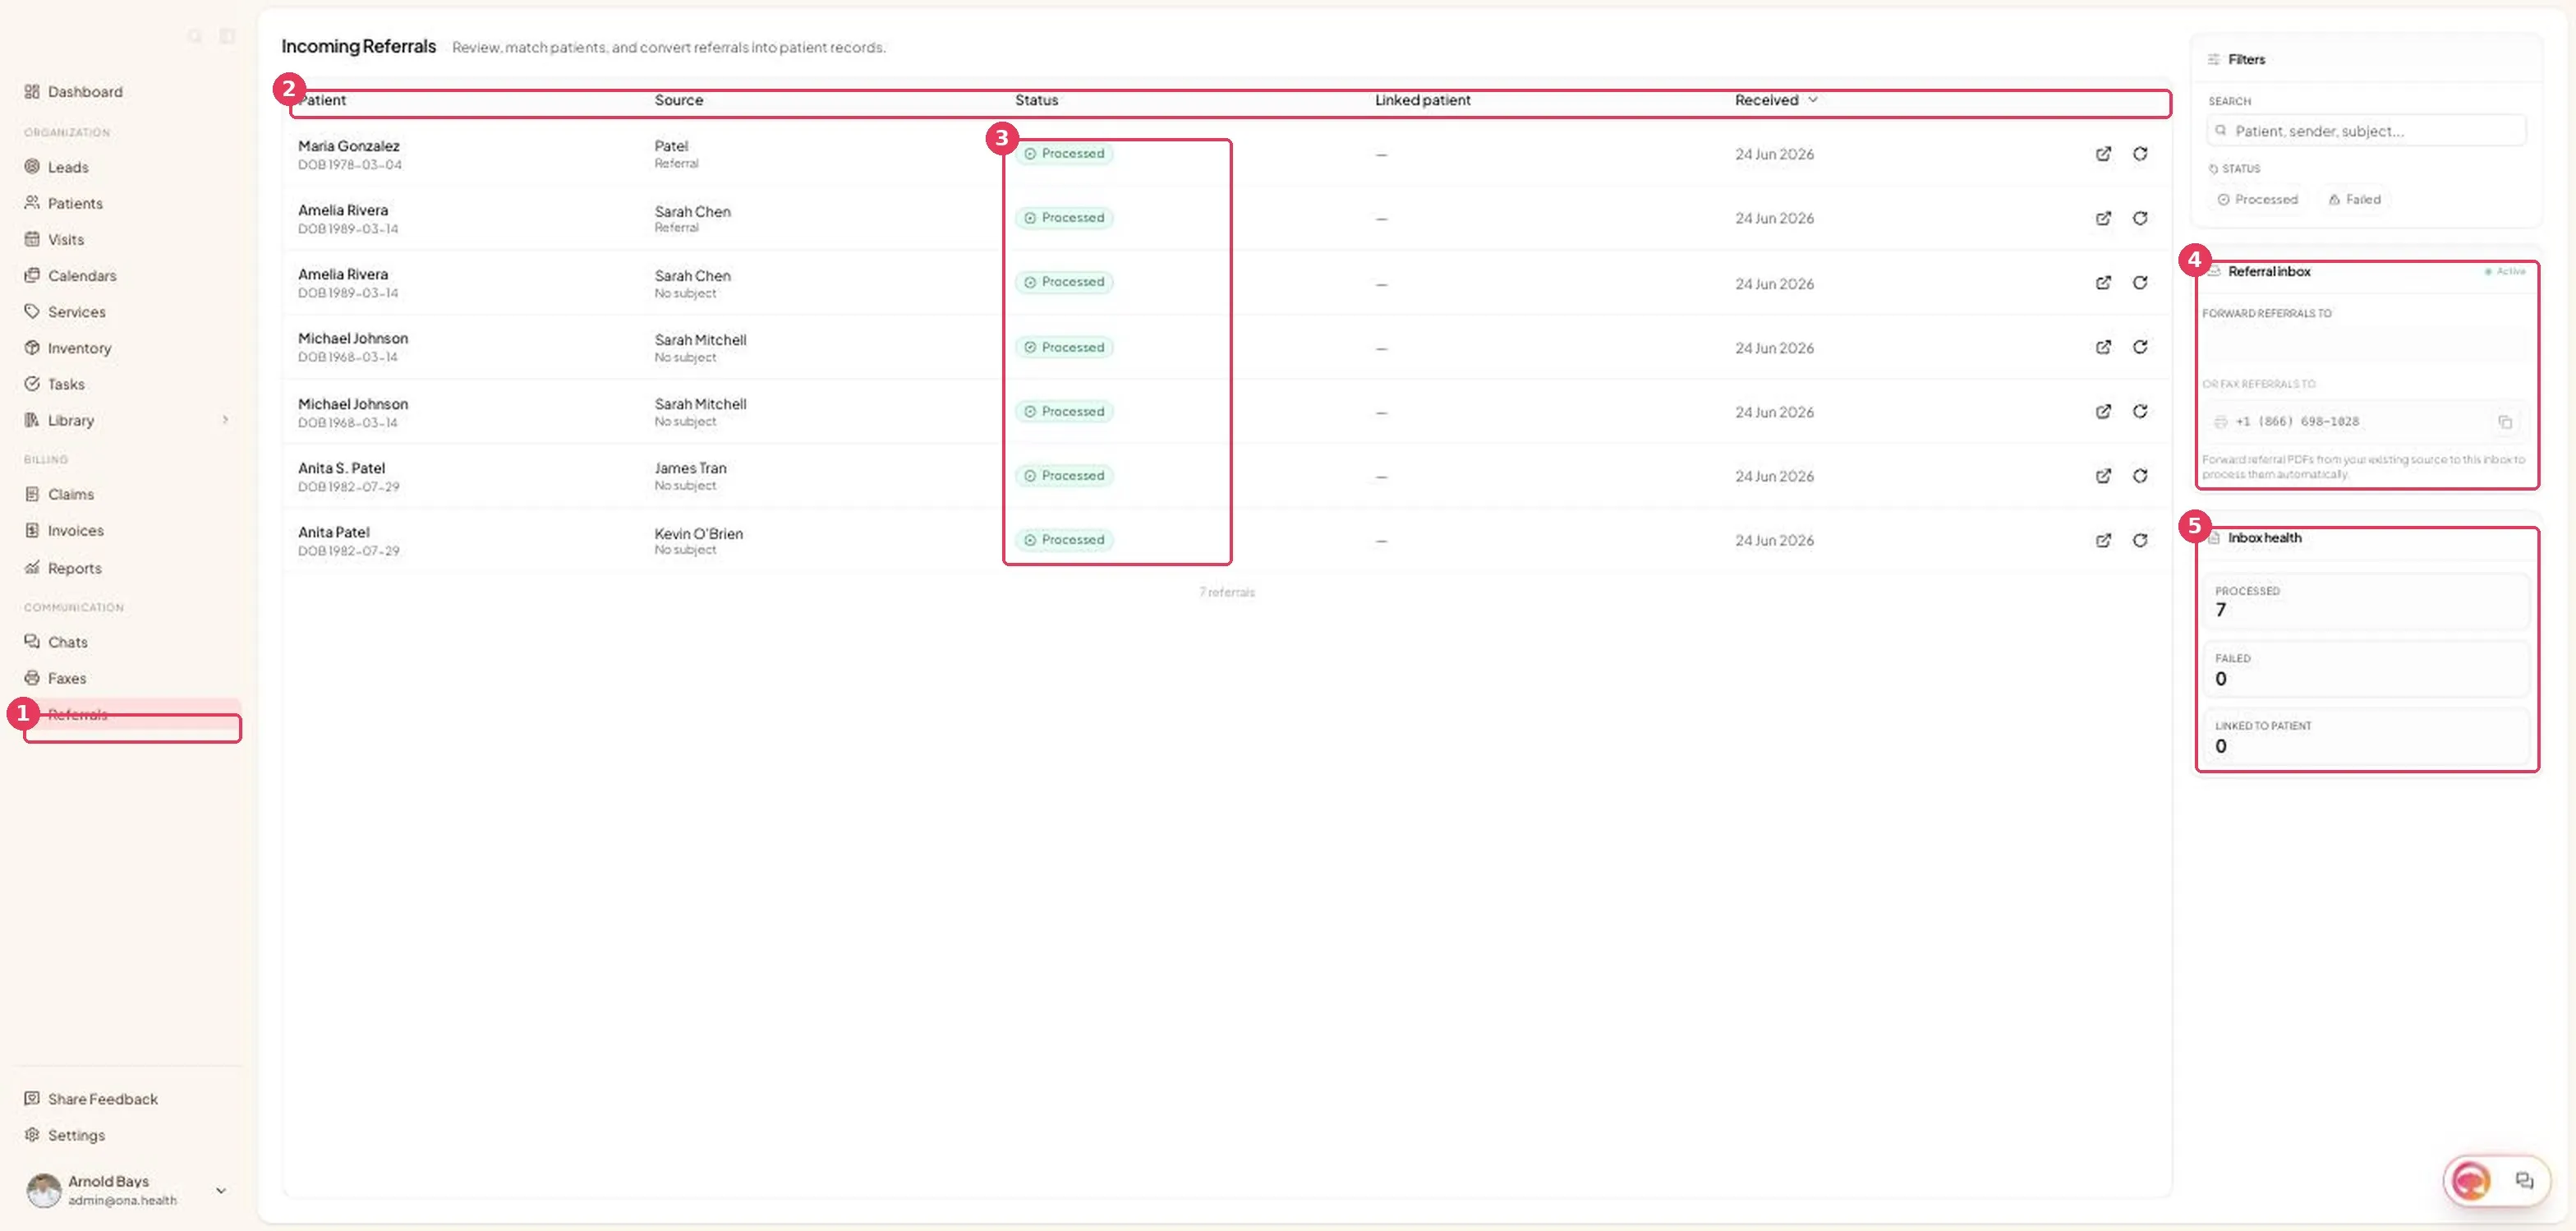Viewport: 2576px width, 1231px height.
Task: Click the Inventory box icon
Action: (32, 347)
